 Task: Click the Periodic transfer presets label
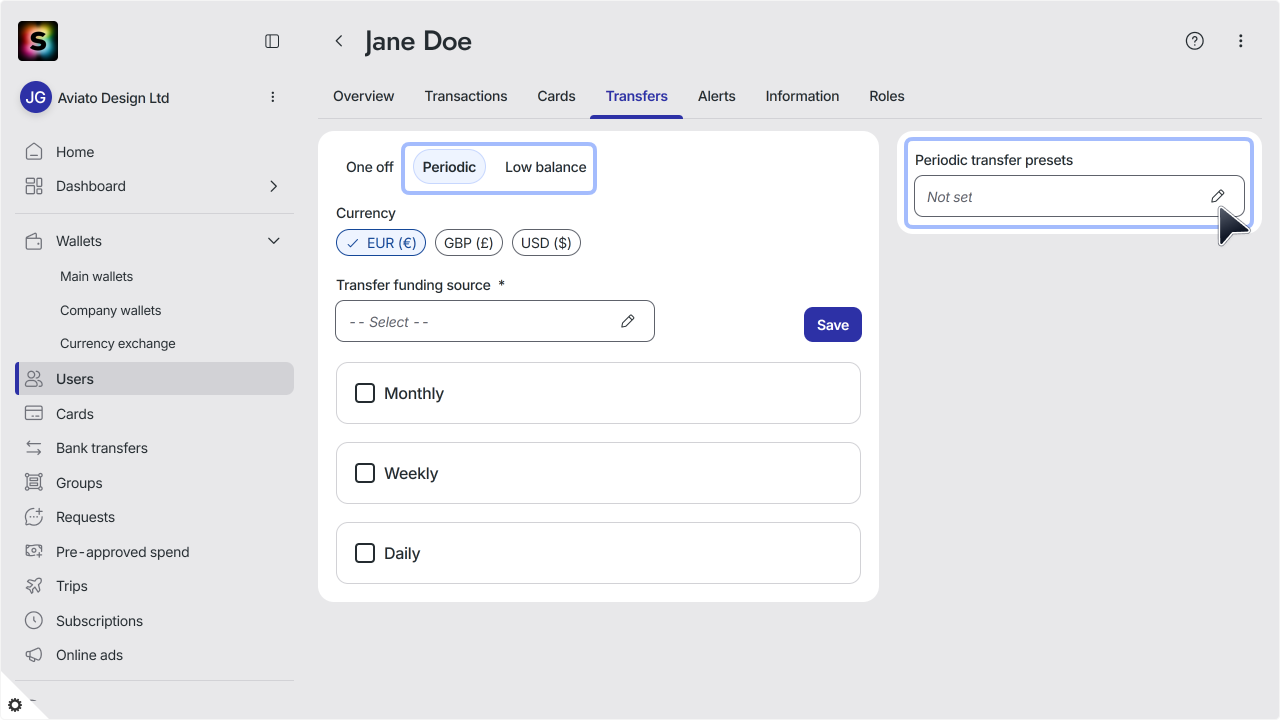tap(994, 160)
